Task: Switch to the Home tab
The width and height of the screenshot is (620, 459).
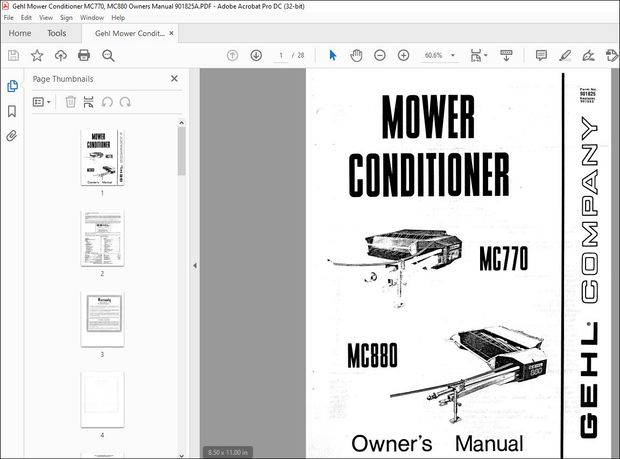Action: tap(20, 33)
